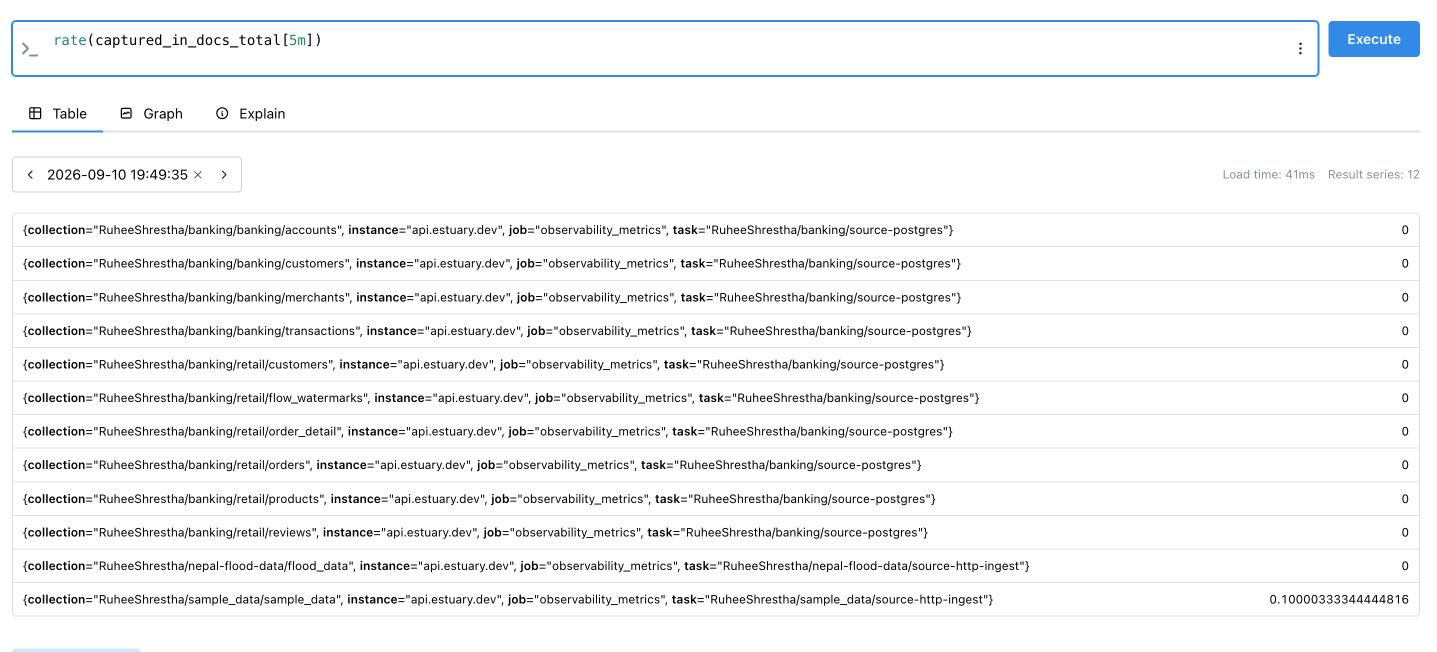The height and width of the screenshot is (652, 1437).
Task: Click the Load time: 41ms text
Action: tap(1268, 174)
